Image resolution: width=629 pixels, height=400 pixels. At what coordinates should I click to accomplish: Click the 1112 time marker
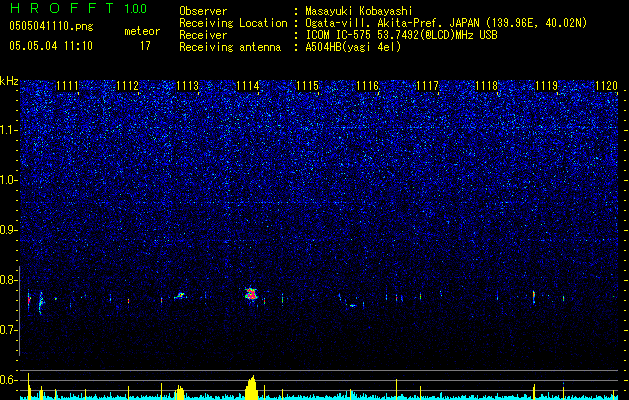point(128,86)
